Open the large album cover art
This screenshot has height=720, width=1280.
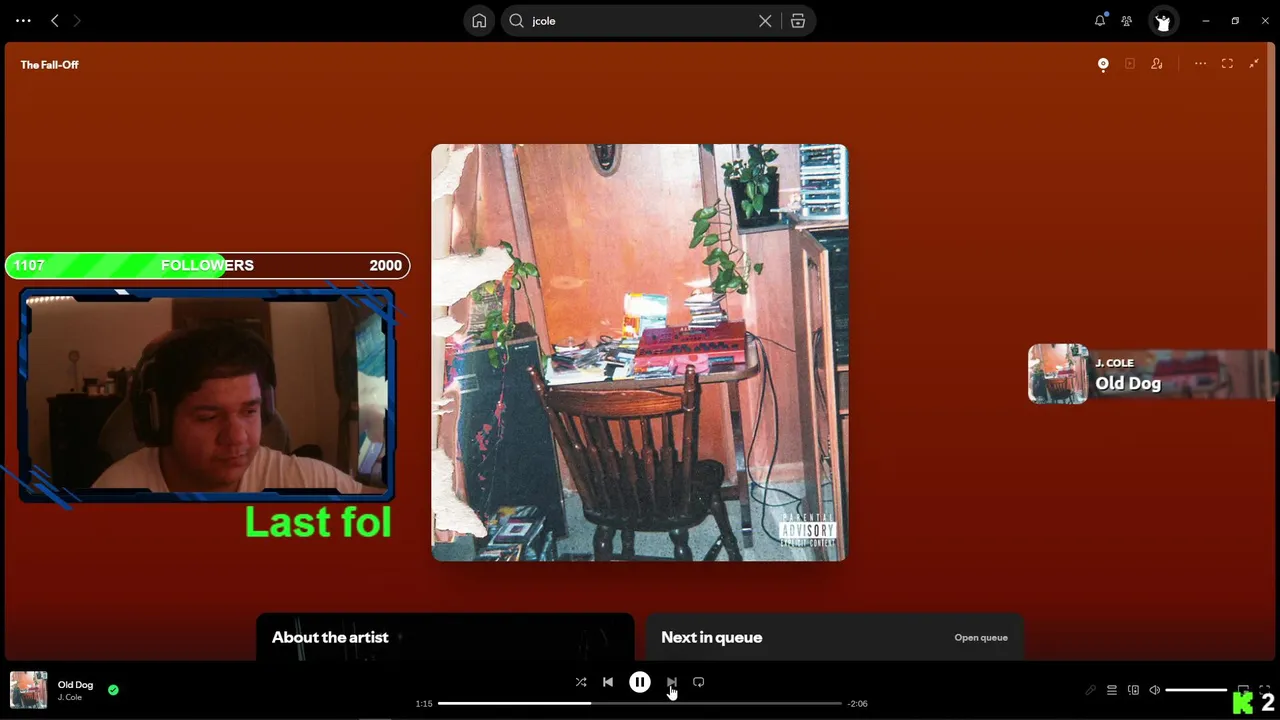[640, 352]
